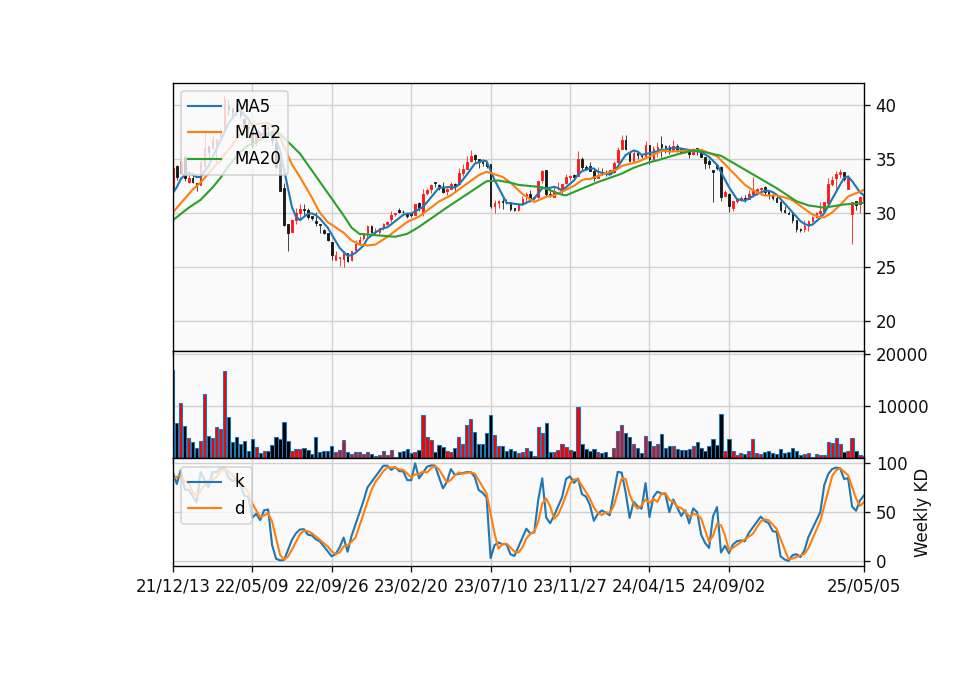Click the price axis value 20
The height and width of the screenshot is (690, 960).
[886, 322]
